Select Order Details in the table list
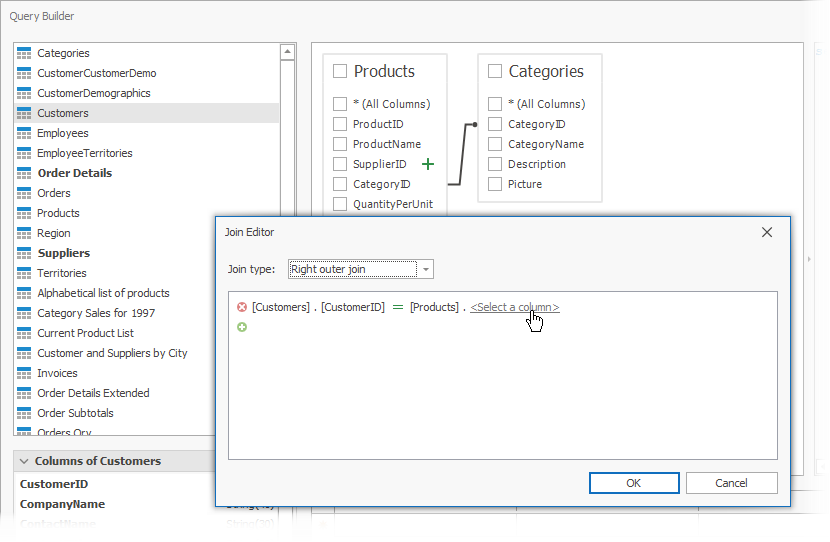The image size is (830, 542). (x=74, y=173)
